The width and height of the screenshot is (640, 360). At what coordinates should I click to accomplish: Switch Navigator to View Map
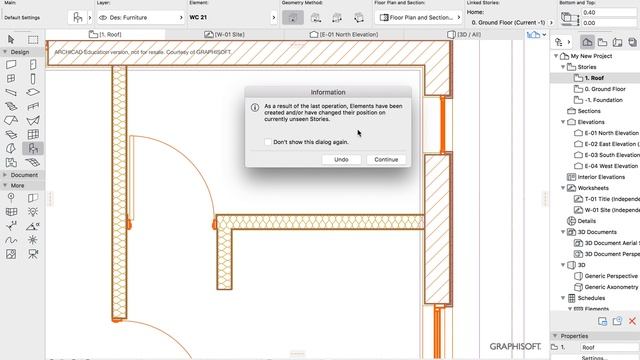[602, 42]
